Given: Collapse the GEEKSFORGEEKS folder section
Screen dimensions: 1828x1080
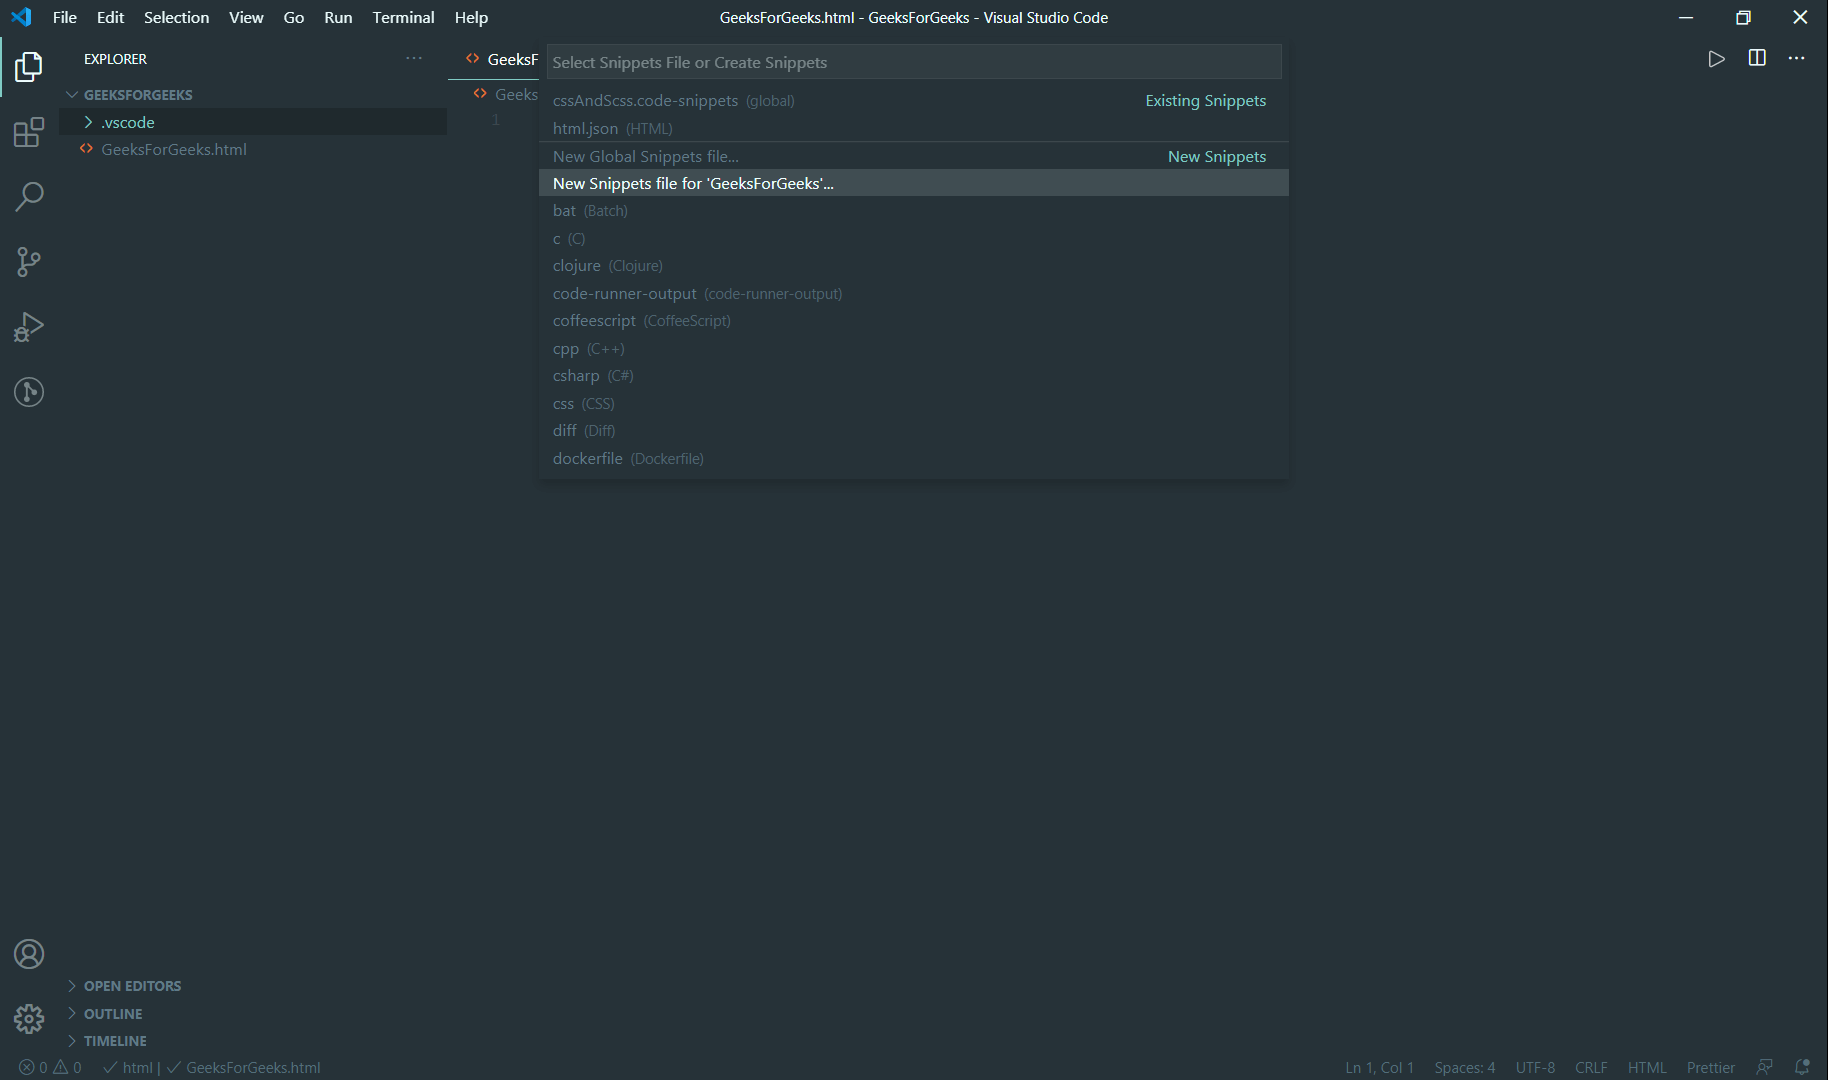Looking at the screenshot, I should [253, 94].
